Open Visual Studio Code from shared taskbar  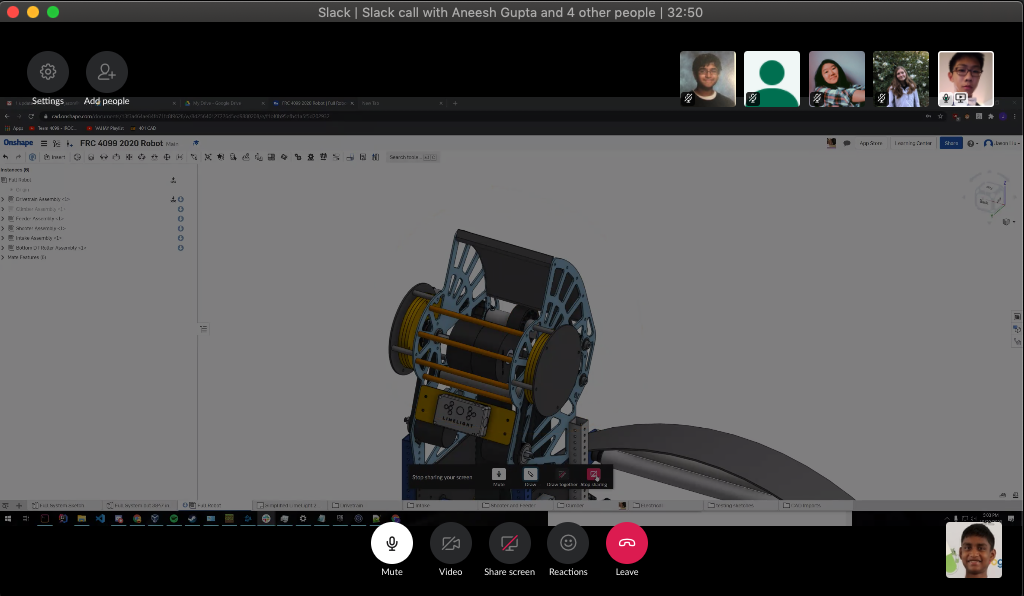pos(100,518)
